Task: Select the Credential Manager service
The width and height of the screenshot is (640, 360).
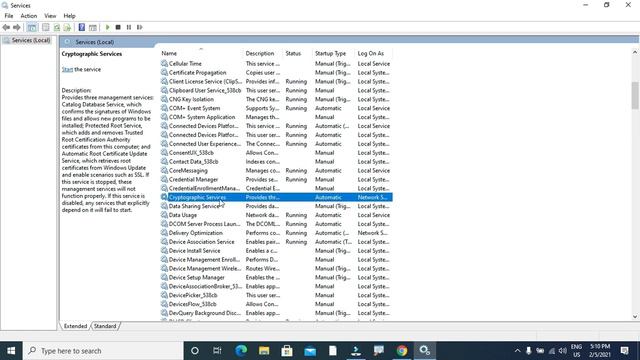Action: 276,180
